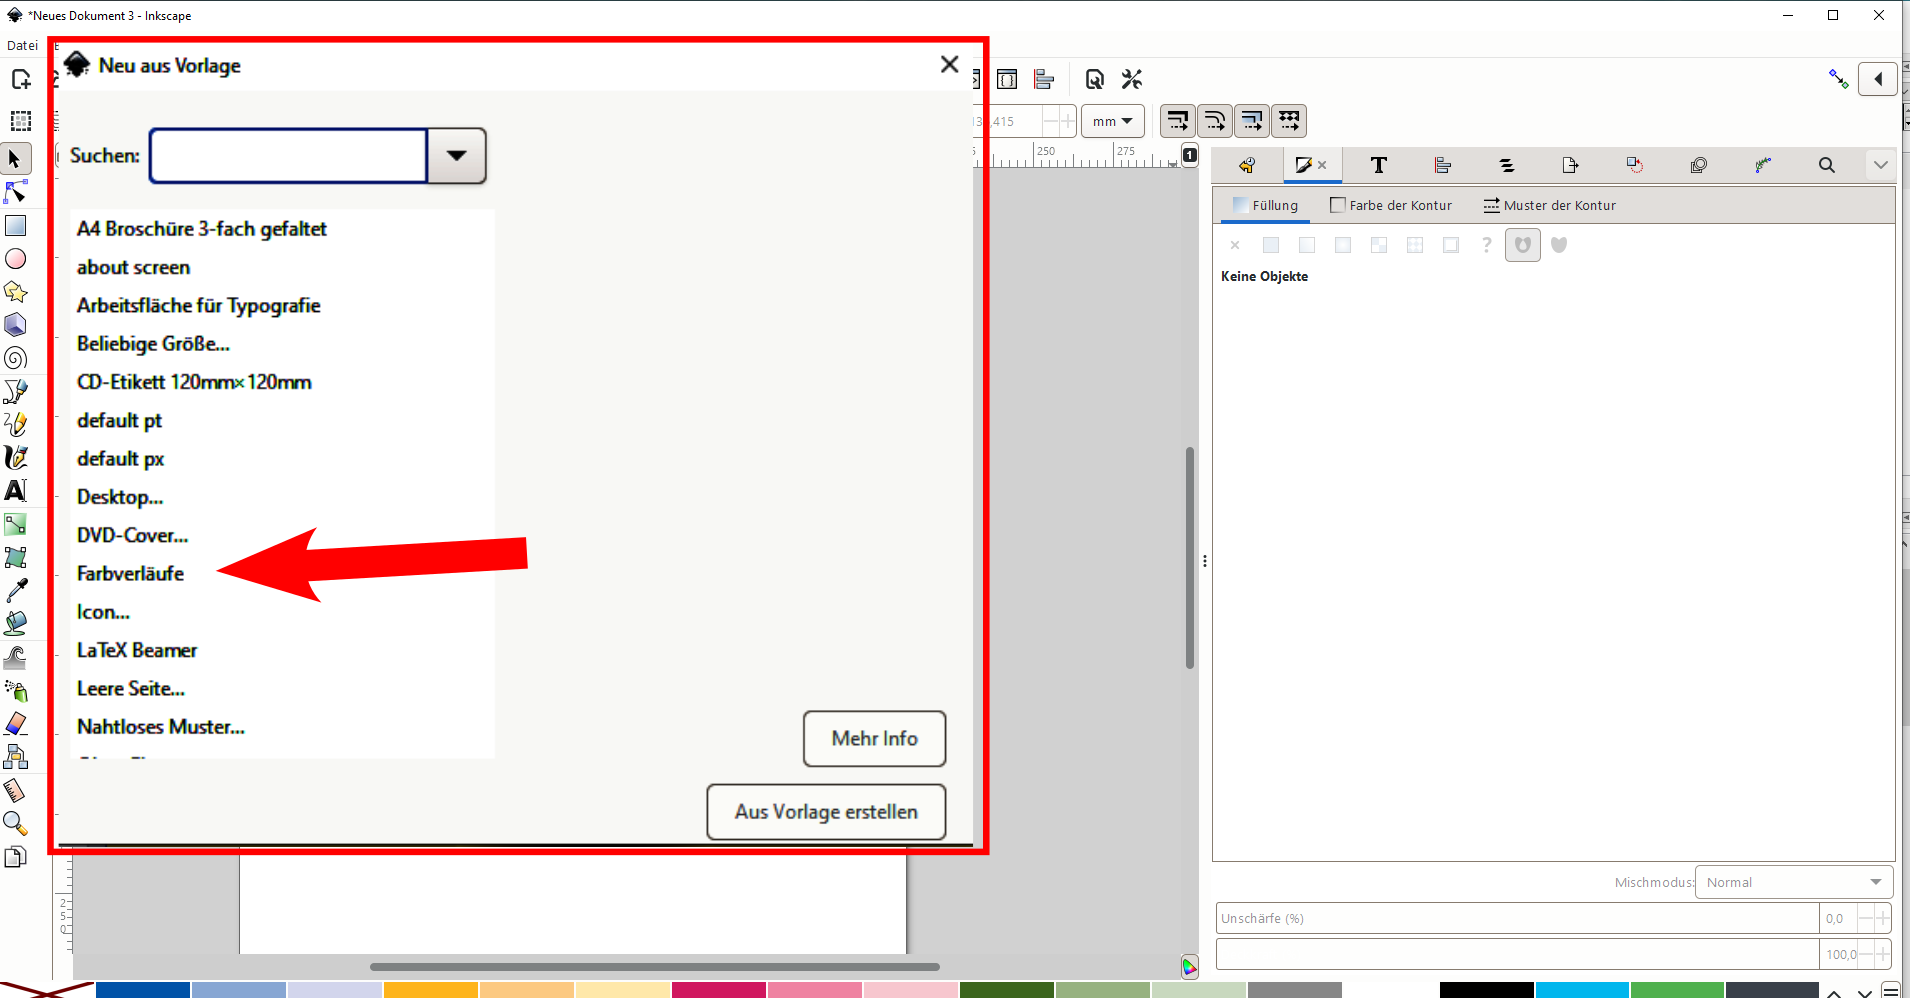
Task: Open the Preferences wrench icon
Action: point(1132,80)
